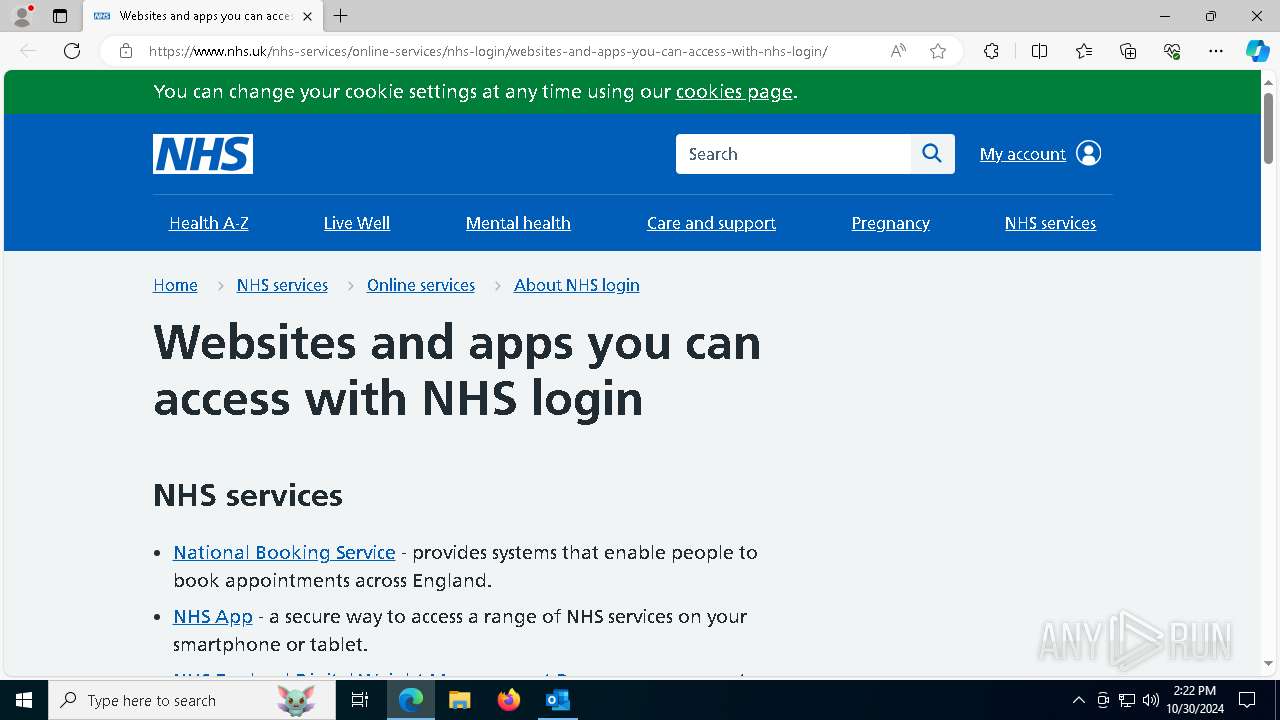Screen dimensions: 1280x720
Task: Click Microsoft Edge taskbar icon
Action: tap(411, 700)
